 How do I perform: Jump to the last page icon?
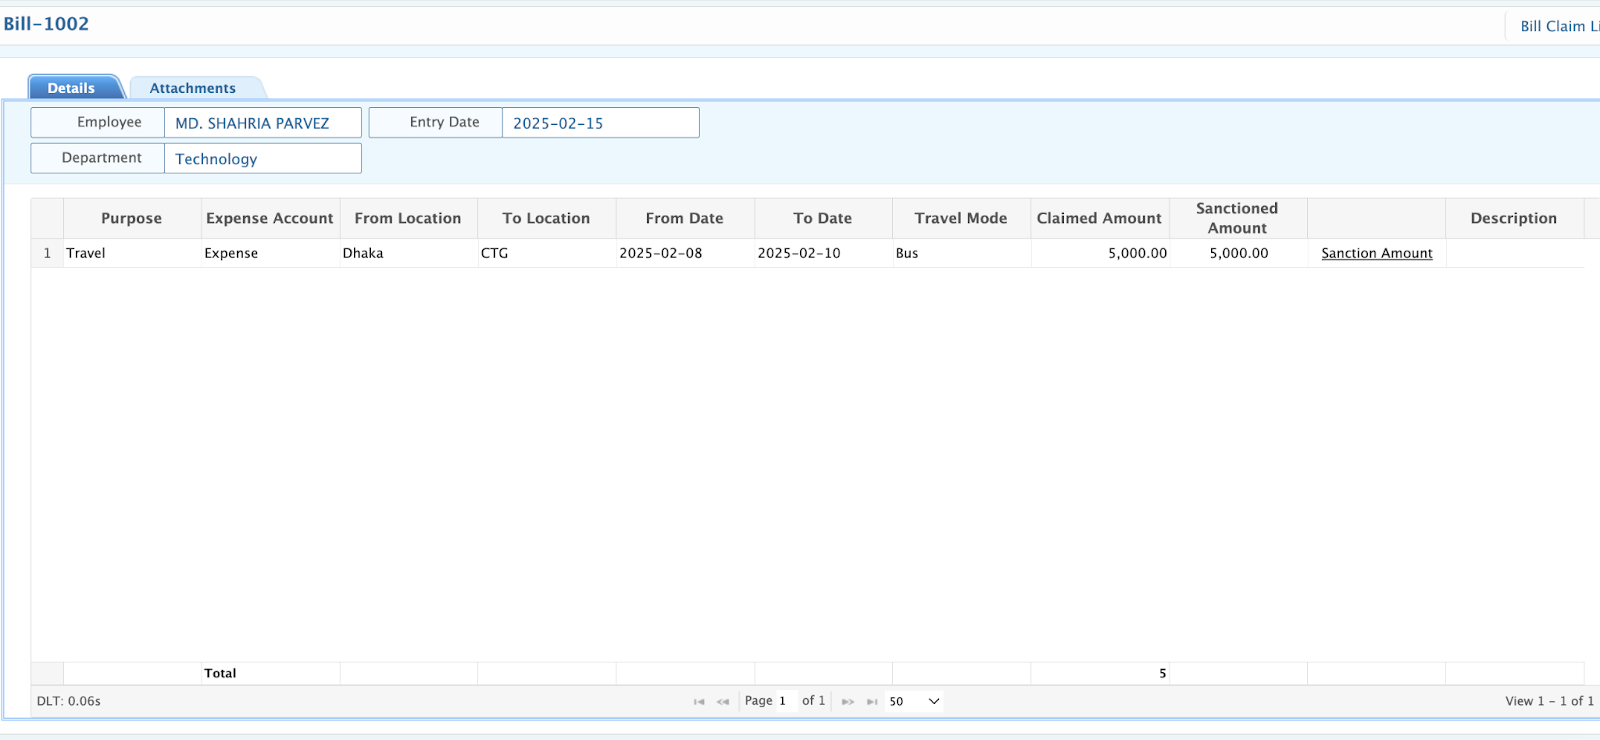tap(872, 702)
